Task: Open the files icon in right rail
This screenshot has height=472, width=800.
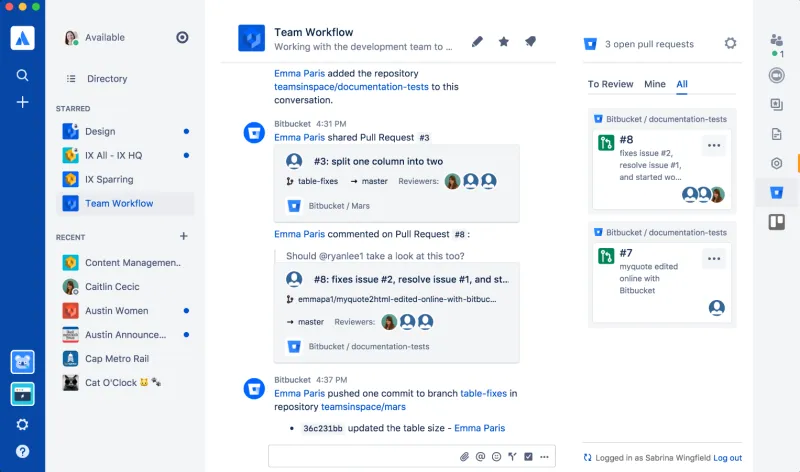Action: pyautogui.click(x=777, y=105)
